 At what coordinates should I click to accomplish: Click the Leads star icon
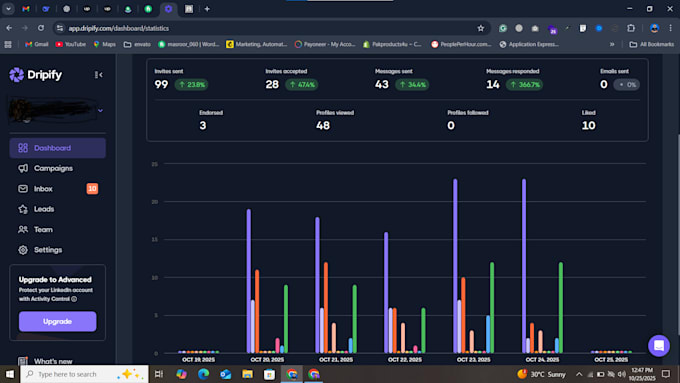[23, 209]
